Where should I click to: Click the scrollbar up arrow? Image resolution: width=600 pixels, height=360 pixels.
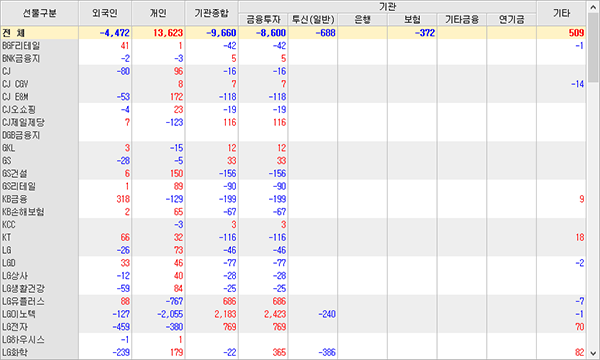click(593, 7)
